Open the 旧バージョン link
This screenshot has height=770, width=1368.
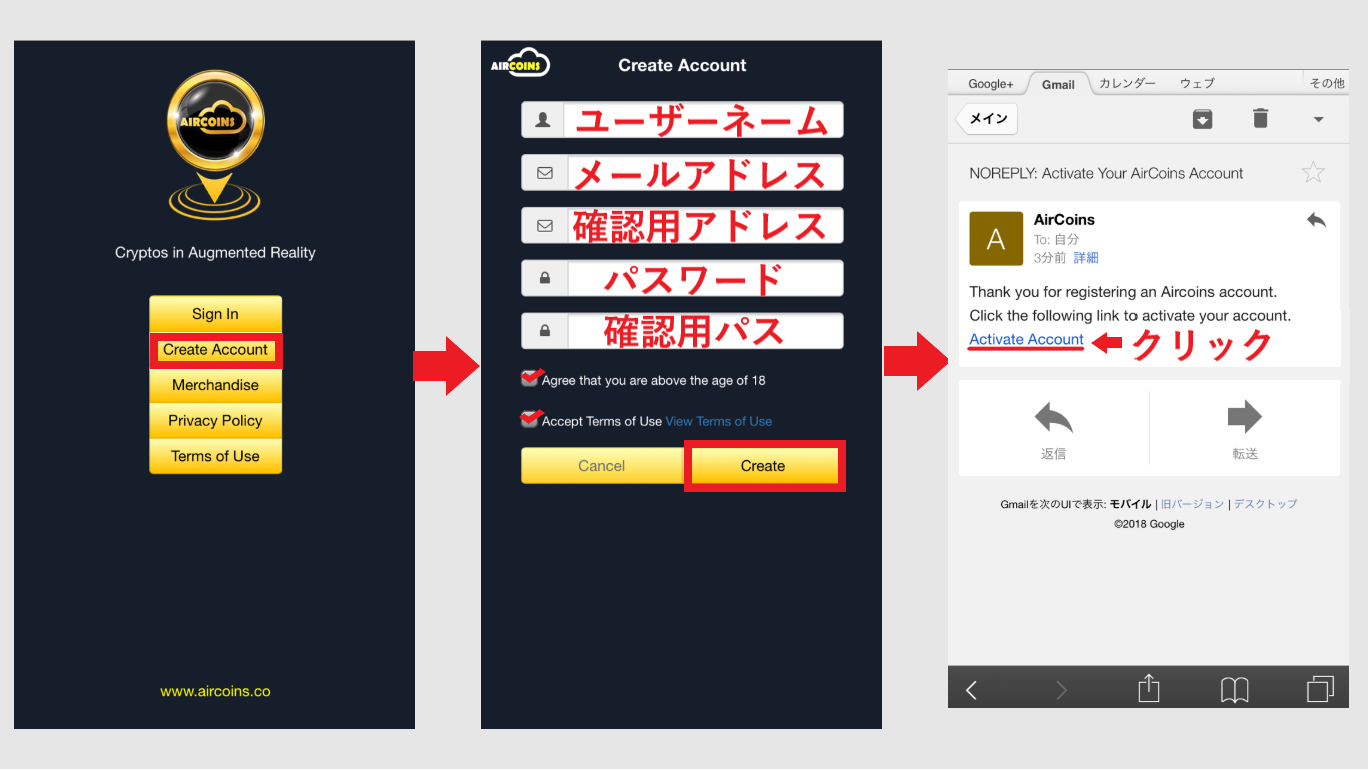[x=1193, y=504]
